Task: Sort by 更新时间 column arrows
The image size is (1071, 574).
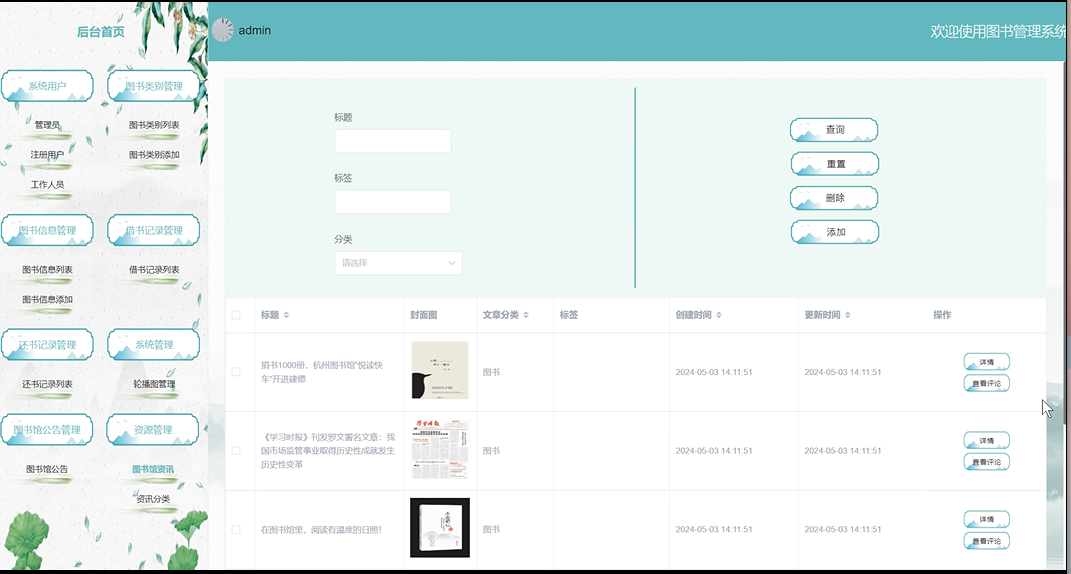Action: point(848,315)
